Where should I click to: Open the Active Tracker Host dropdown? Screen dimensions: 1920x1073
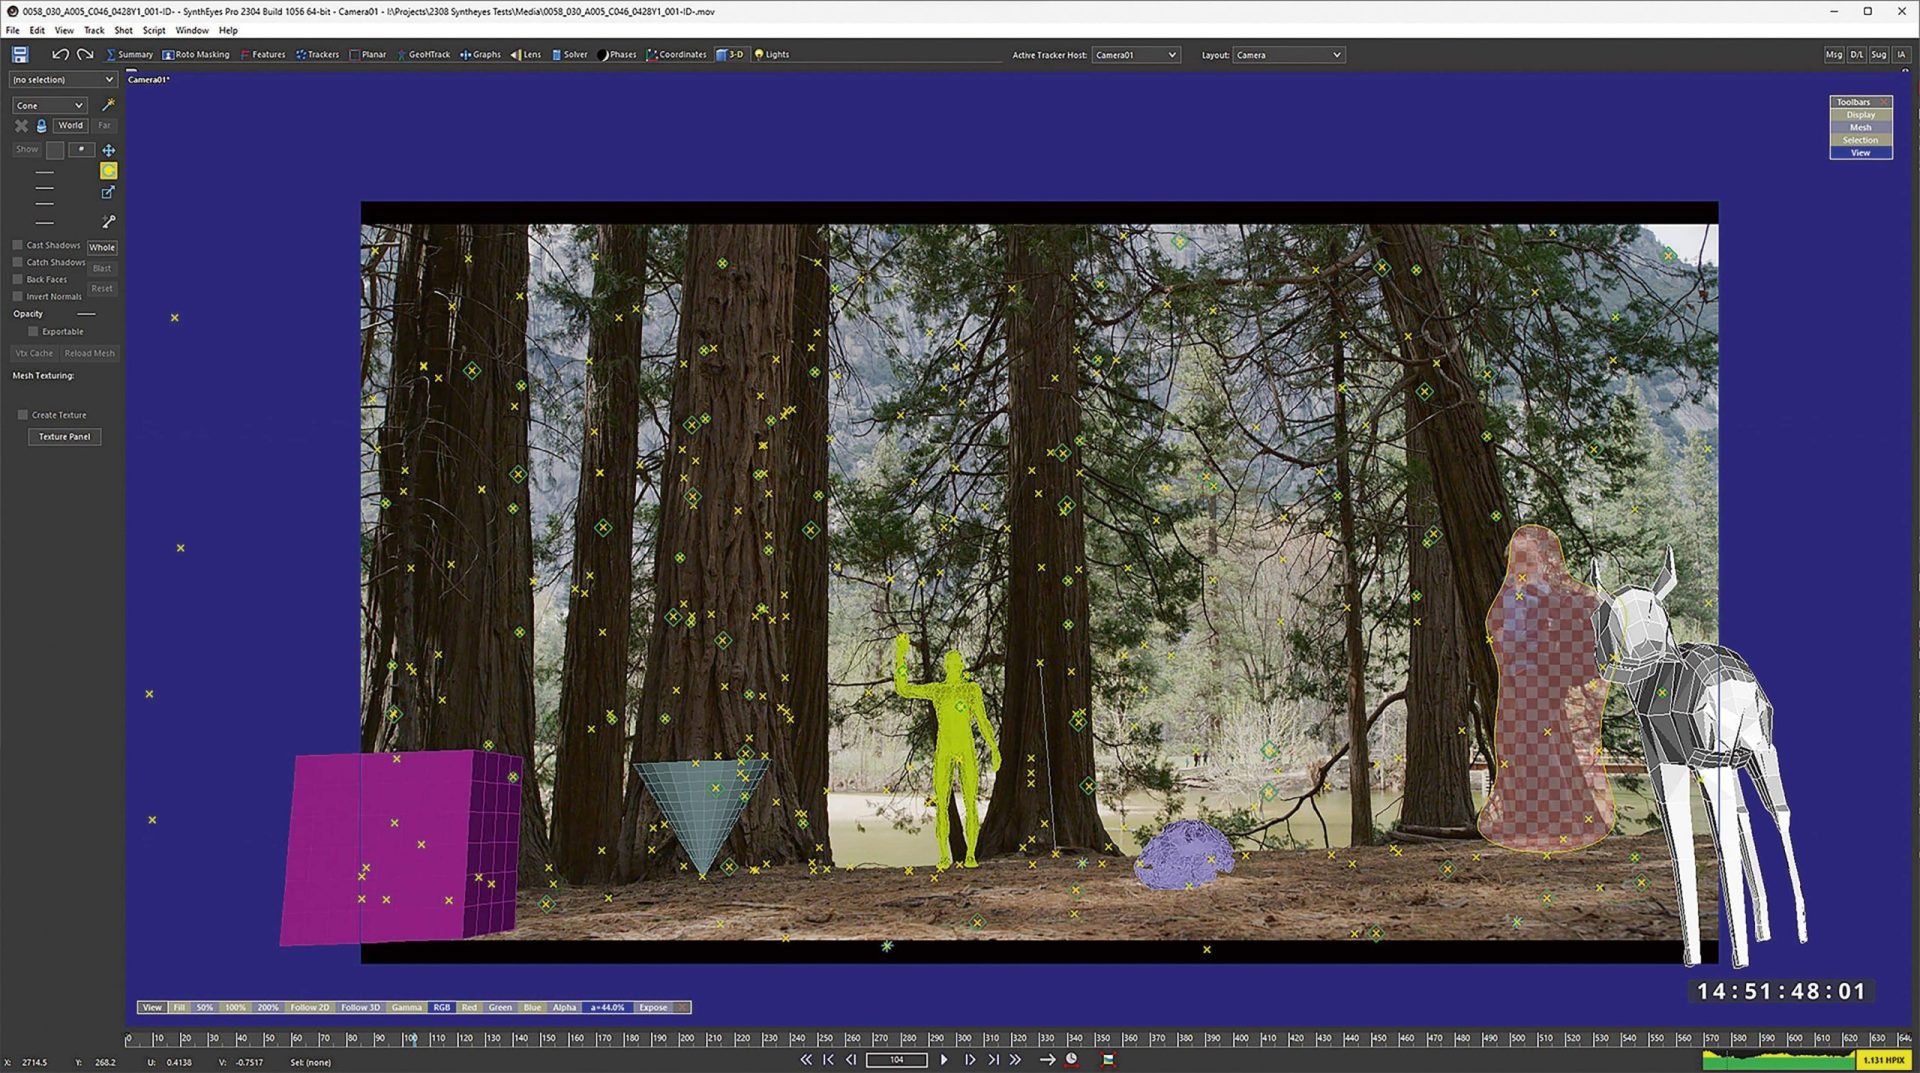tap(1136, 55)
